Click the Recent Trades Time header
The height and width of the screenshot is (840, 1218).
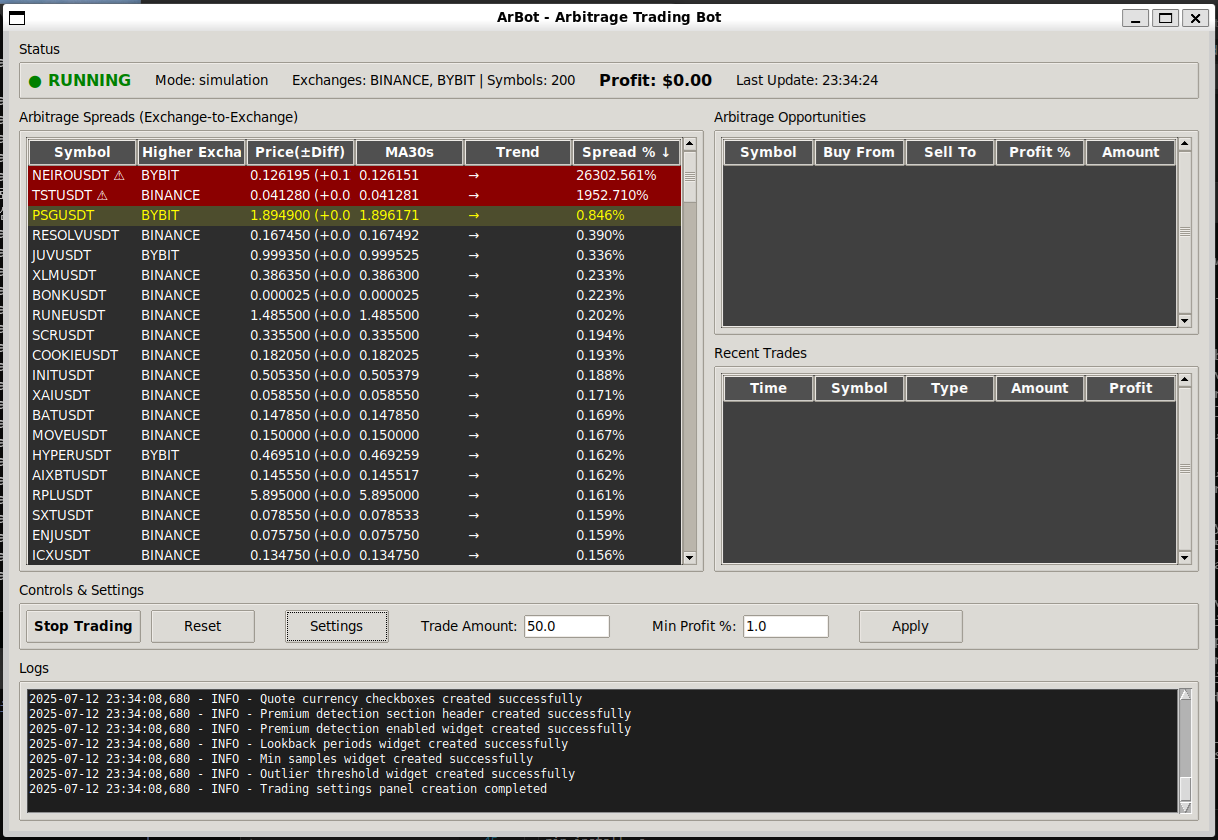pyautogui.click(x=768, y=388)
